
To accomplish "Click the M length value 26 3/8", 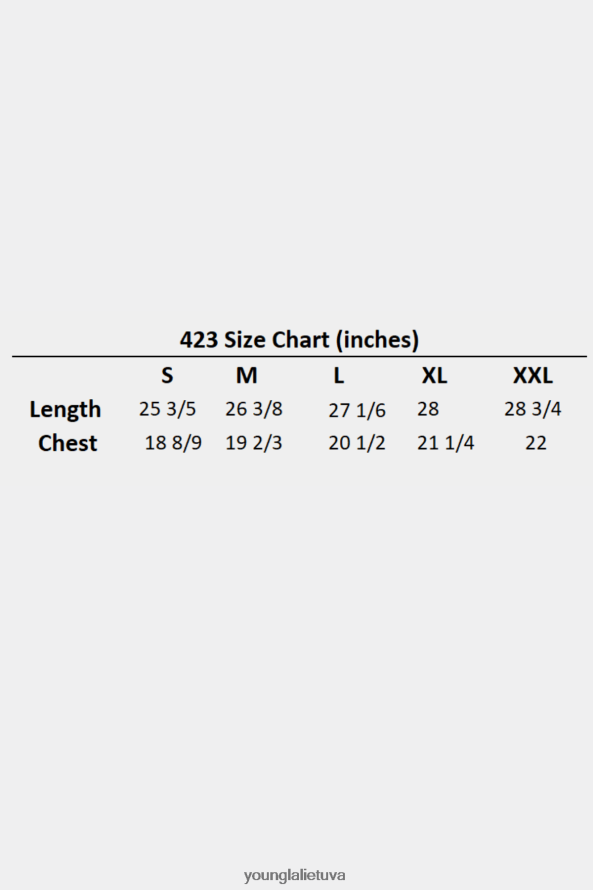I will [x=254, y=409].
